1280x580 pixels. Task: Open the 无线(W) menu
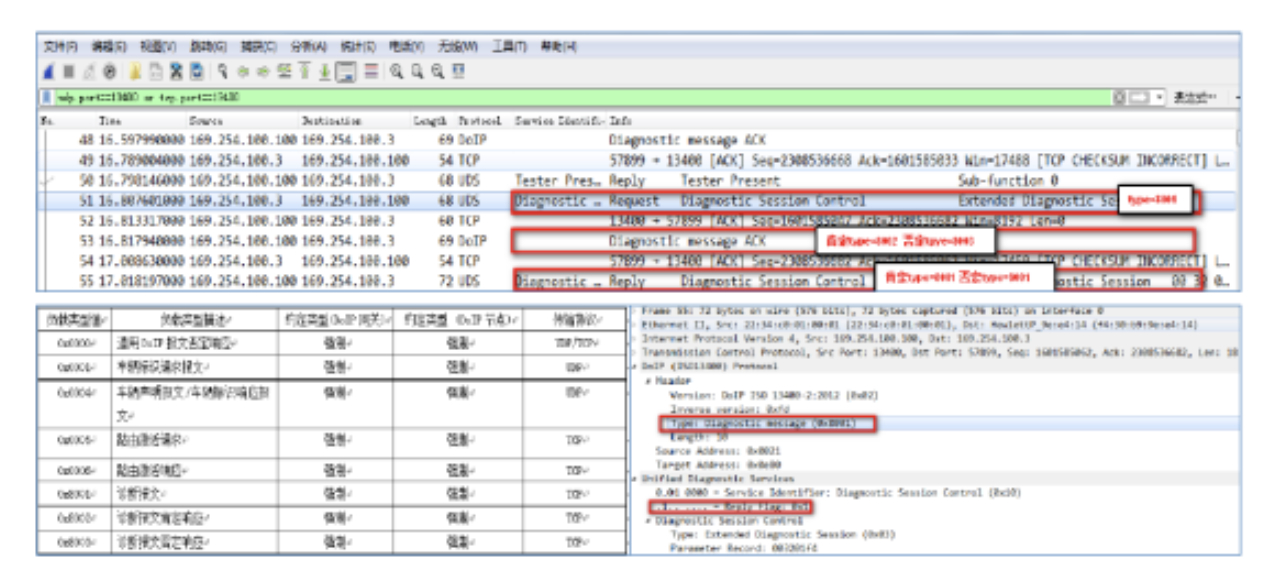click(457, 47)
